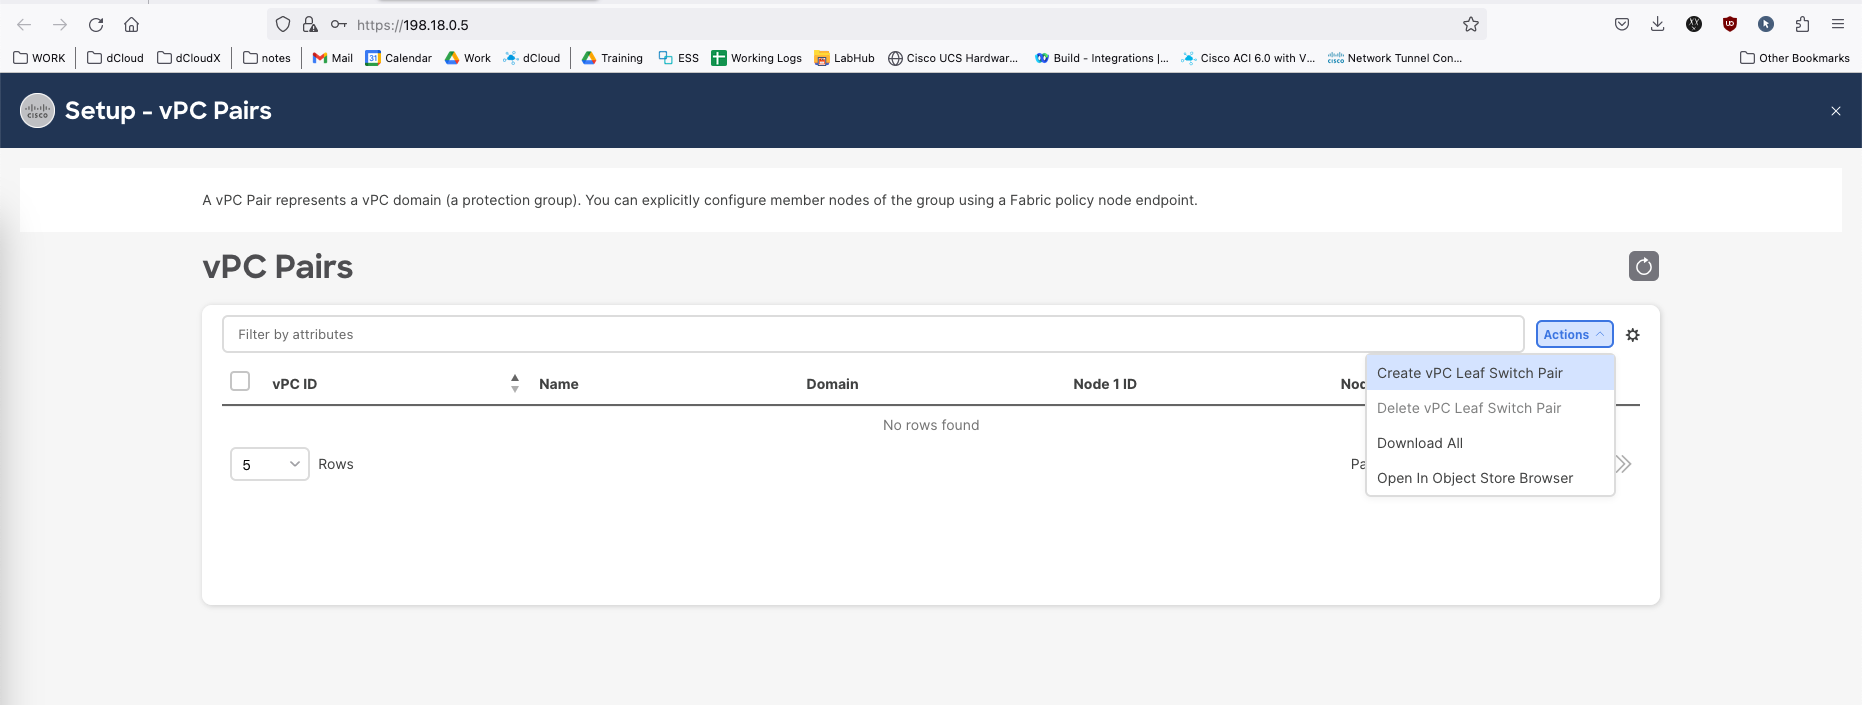Open the browser downloads icon
The height and width of the screenshot is (705, 1862).
coord(1657,25)
